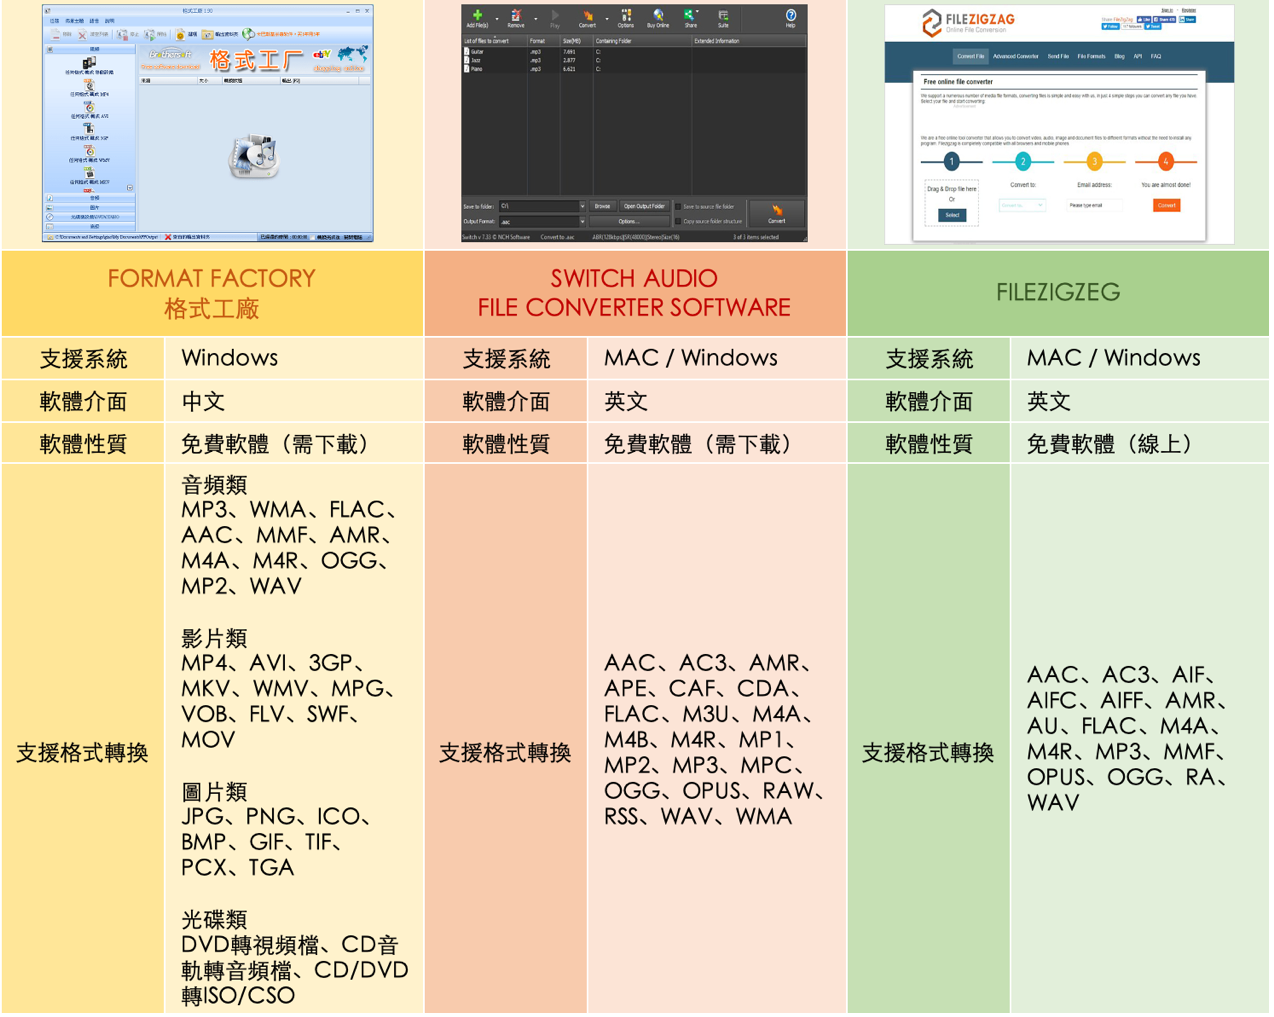Click the Extended Information column header

coord(749,41)
